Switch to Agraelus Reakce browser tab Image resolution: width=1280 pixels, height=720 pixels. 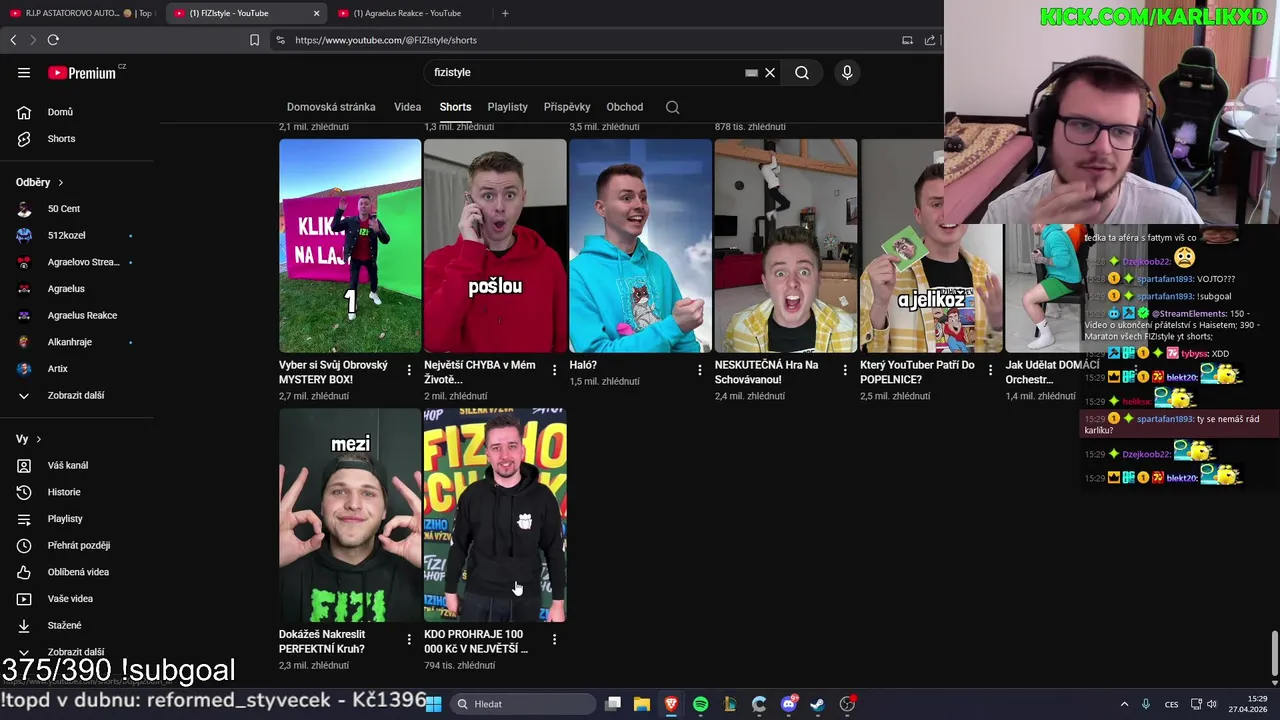(406, 13)
